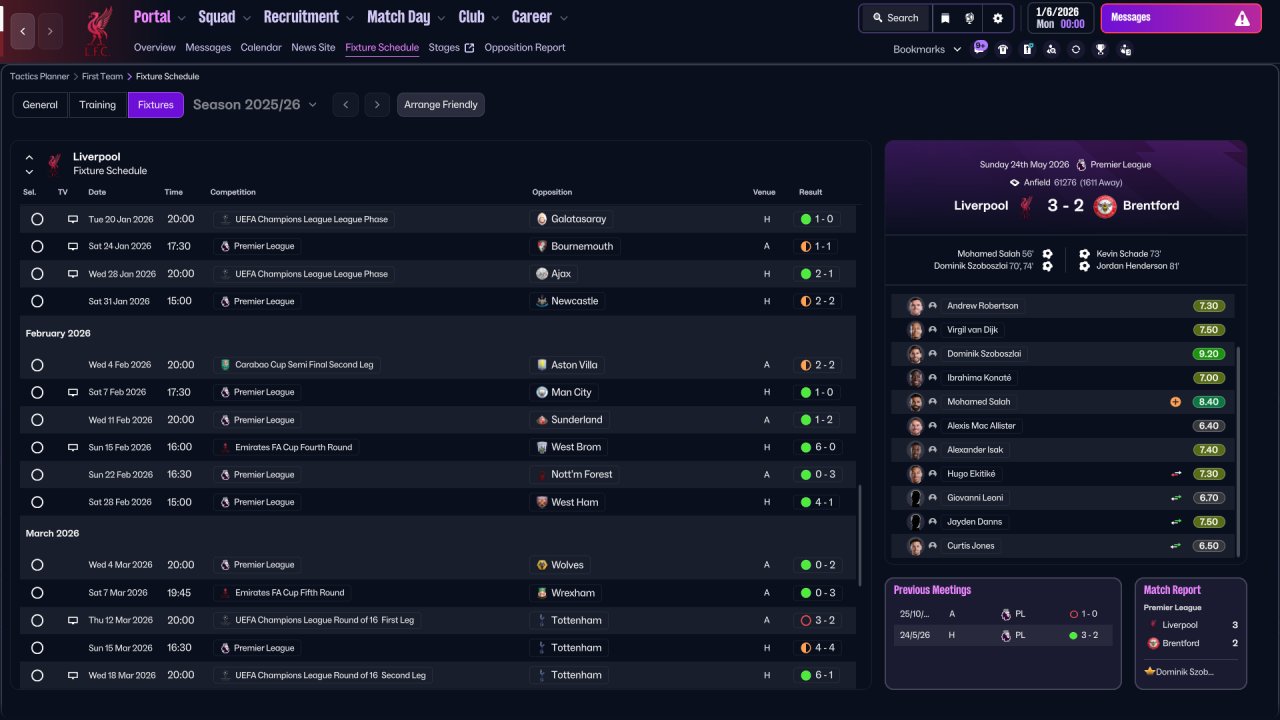Click the Wolves club badge

point(542,565)
